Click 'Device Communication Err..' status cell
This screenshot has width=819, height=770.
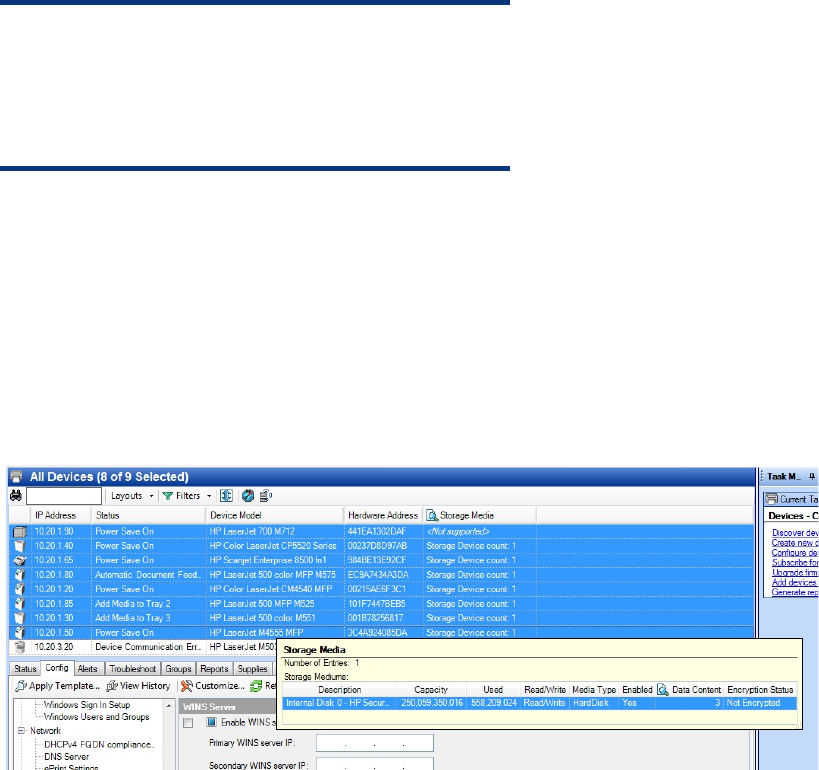(148, 647)
